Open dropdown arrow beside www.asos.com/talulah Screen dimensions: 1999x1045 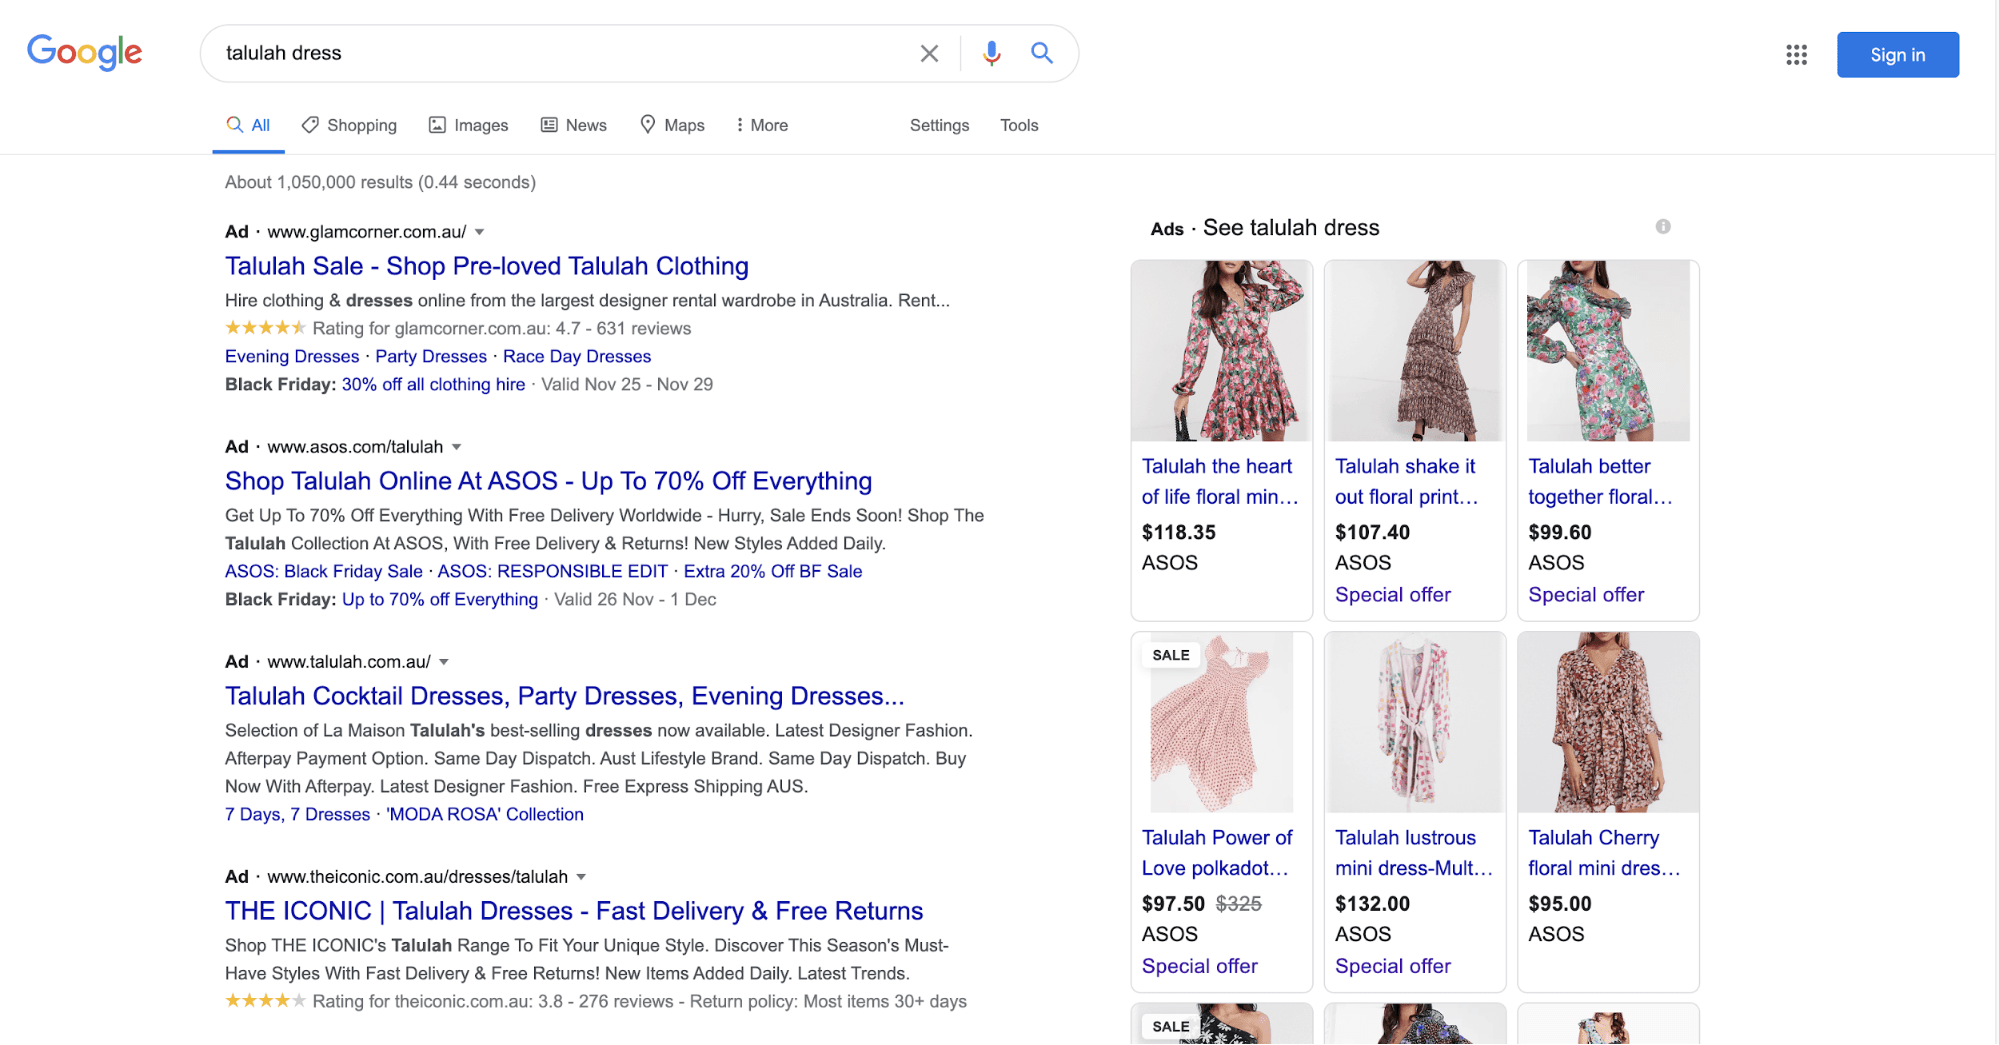click(x=457, y=447)
